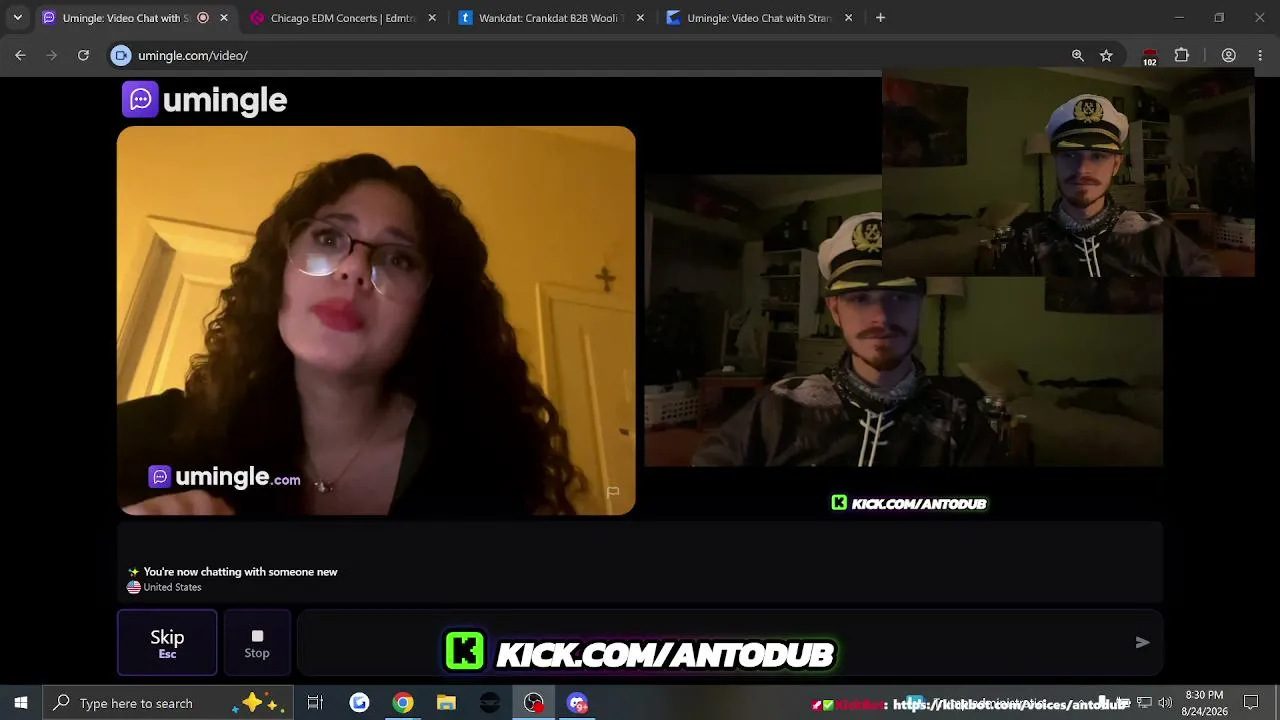The width and height of the screenshot is (1280, 720).
Task: Close the Chicago EDM Concerts tab
Action: 432,18
